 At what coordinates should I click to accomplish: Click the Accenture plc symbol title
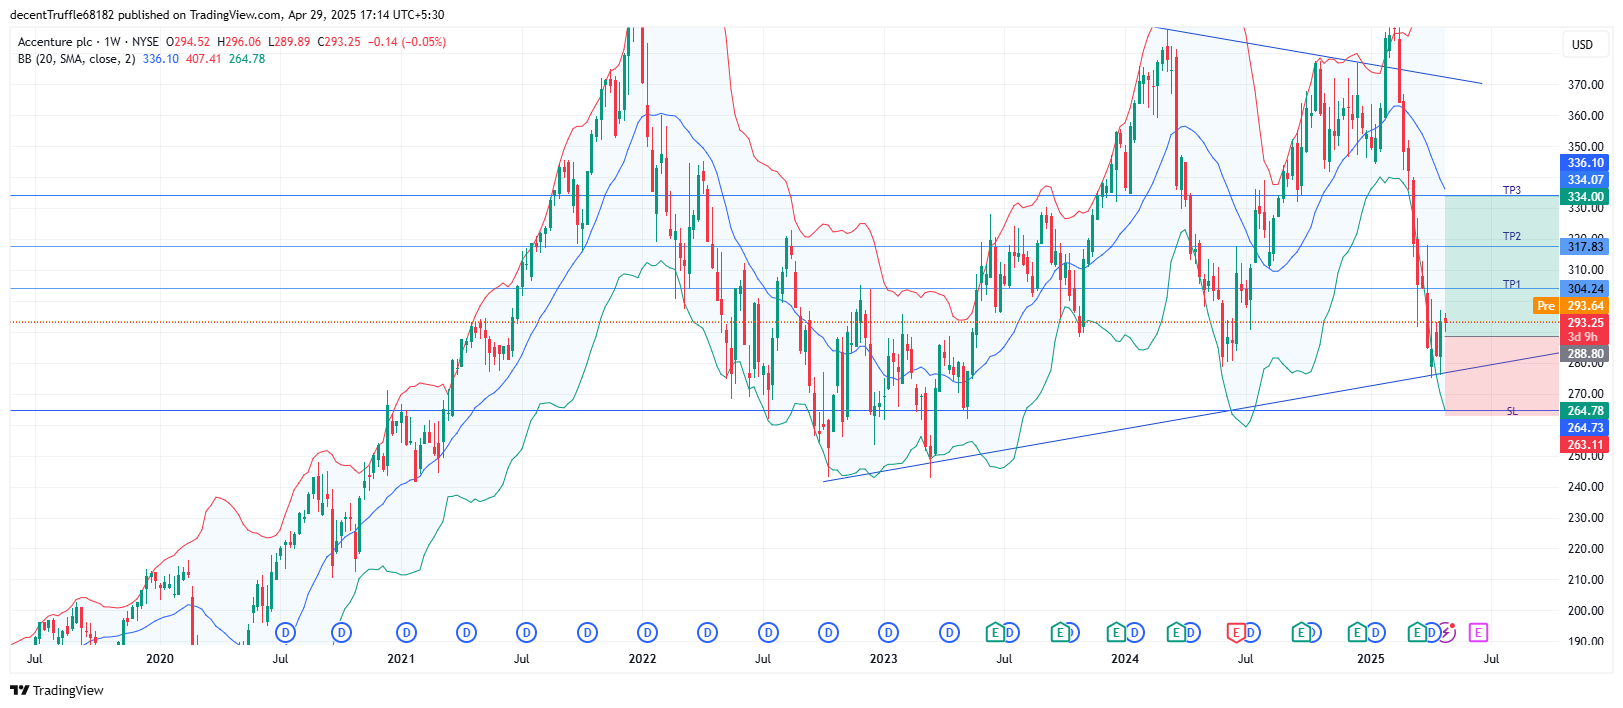click(54, 42)
